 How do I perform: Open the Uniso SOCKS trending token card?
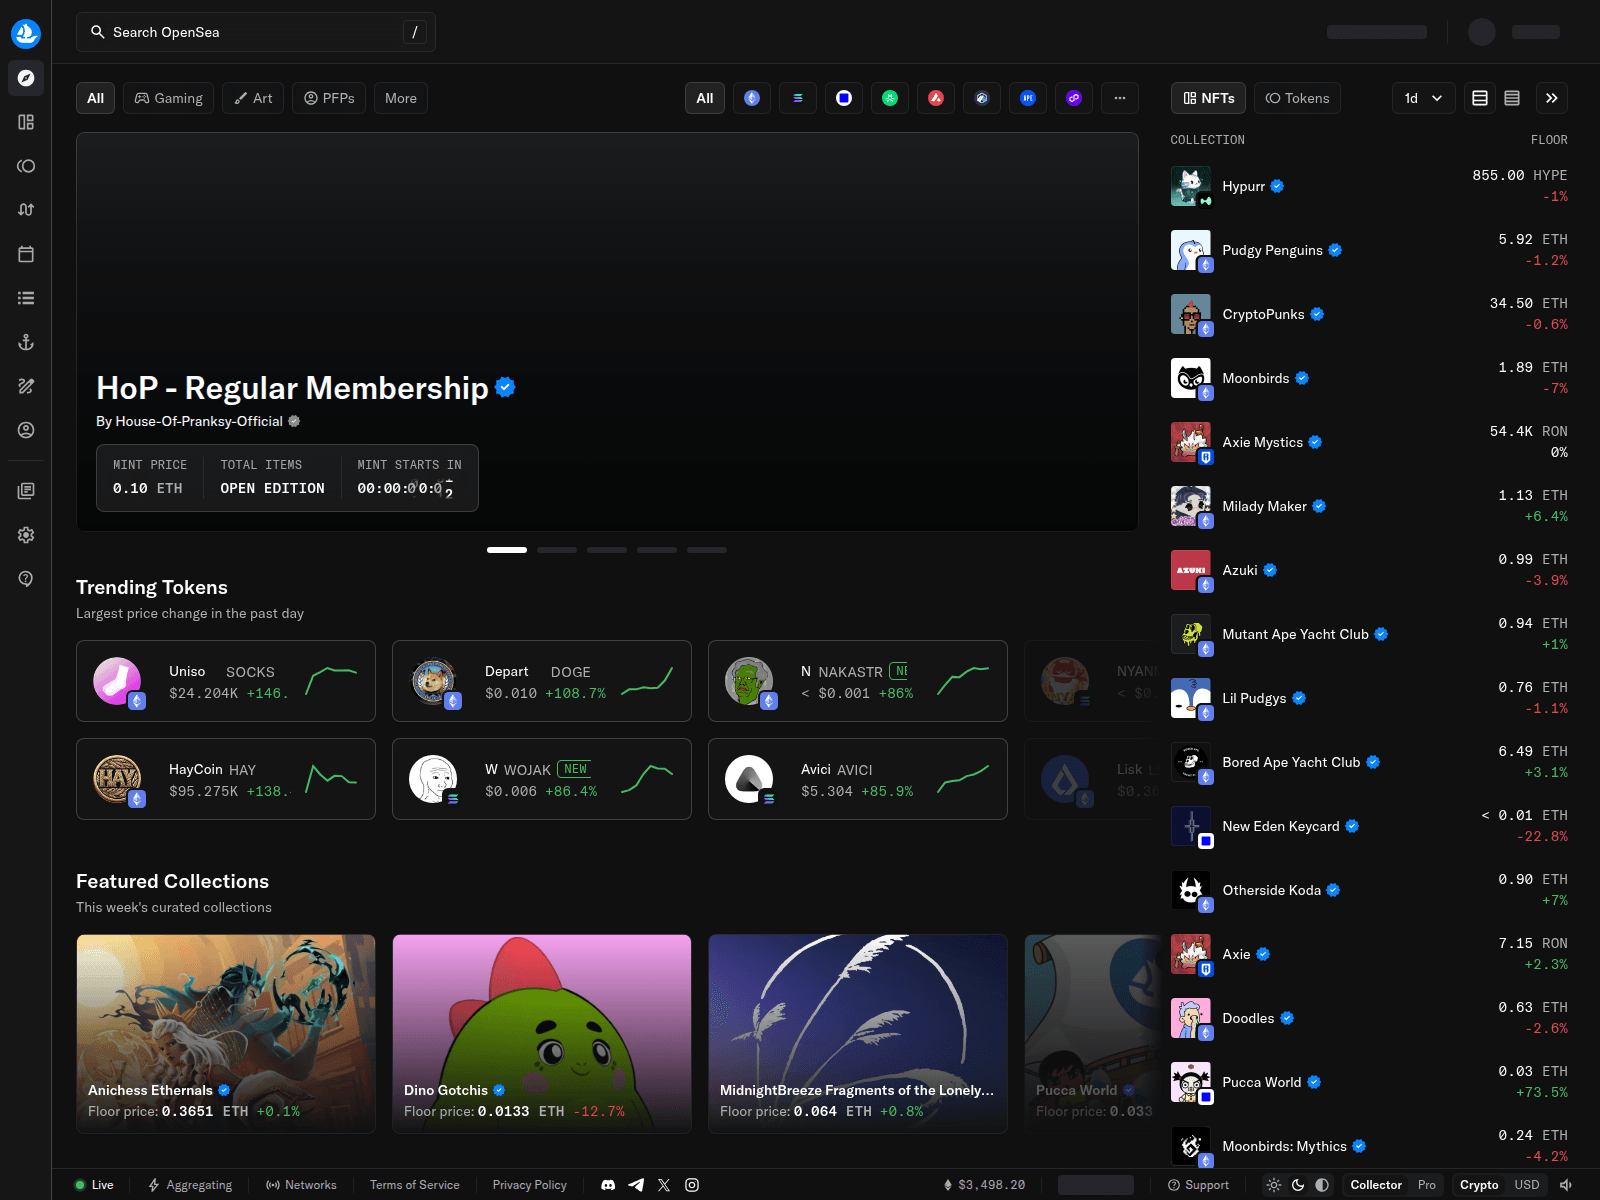tap(226, 681)
